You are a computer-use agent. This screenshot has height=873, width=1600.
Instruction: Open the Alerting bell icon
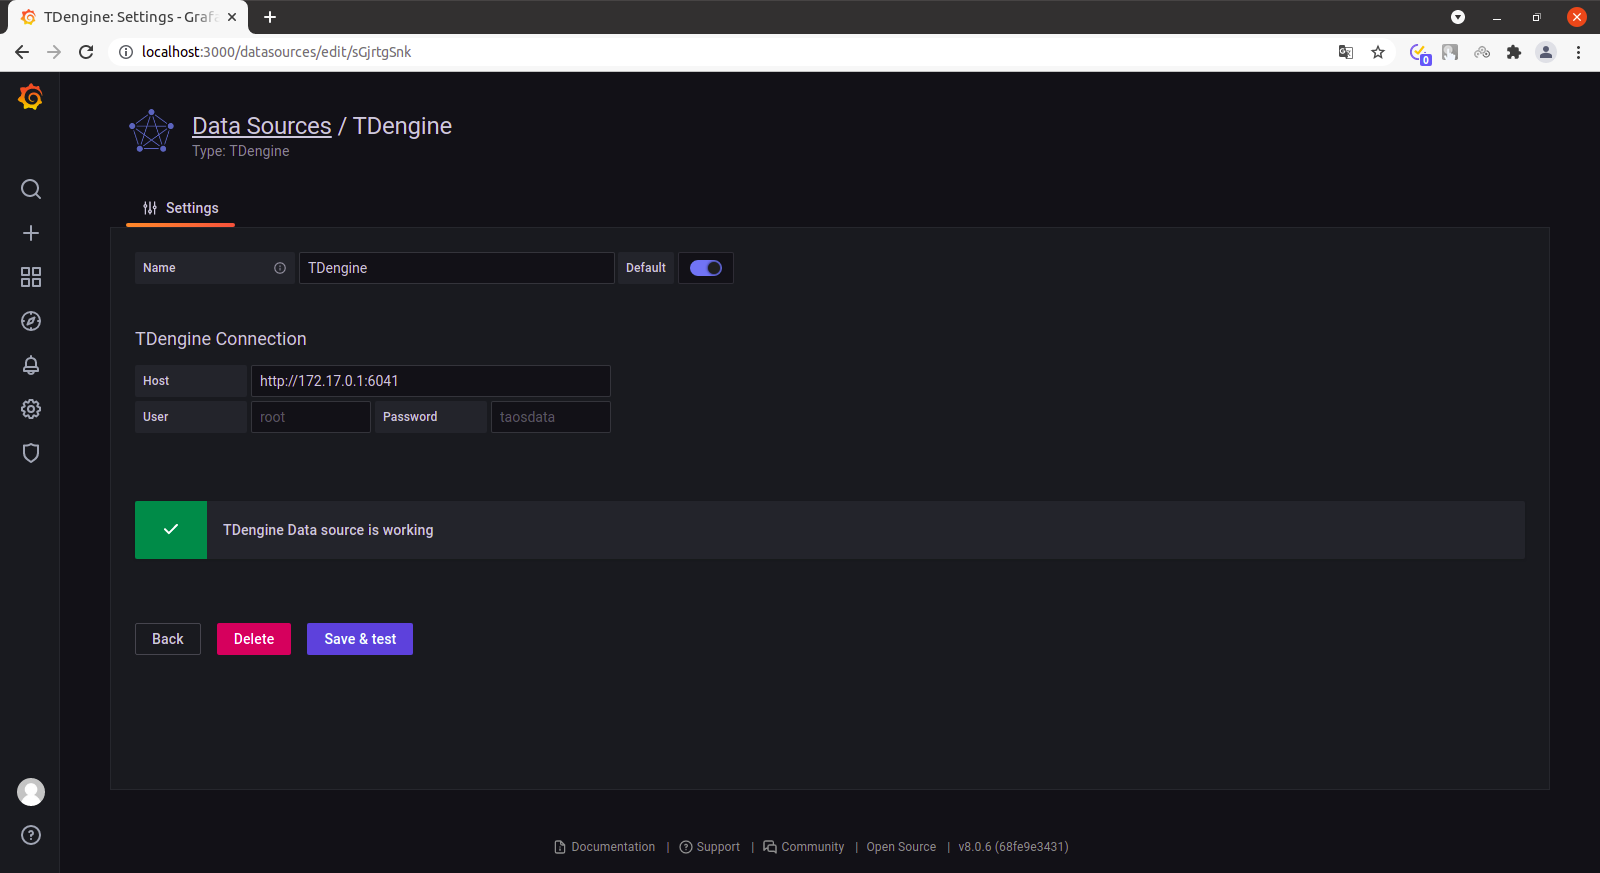tap(31, 365)
